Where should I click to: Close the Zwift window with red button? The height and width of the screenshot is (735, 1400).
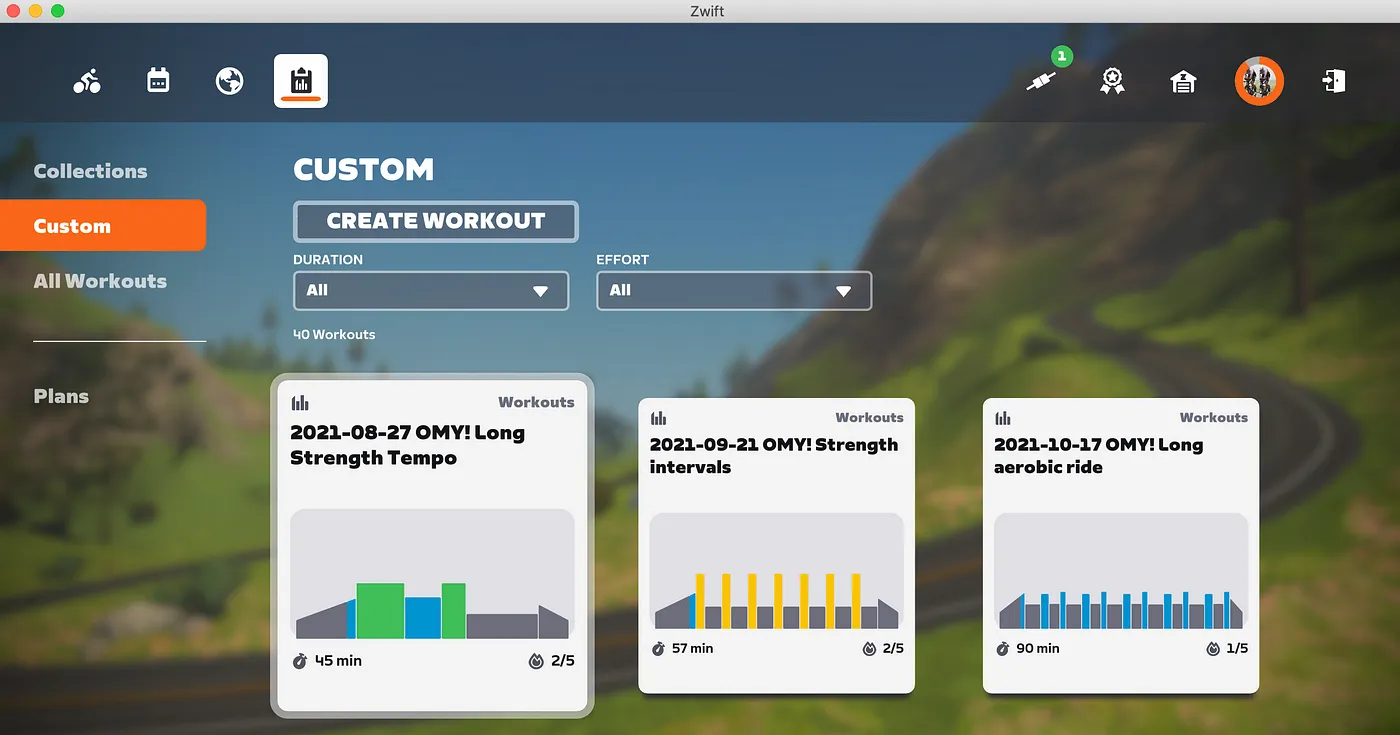coord(14,10)
